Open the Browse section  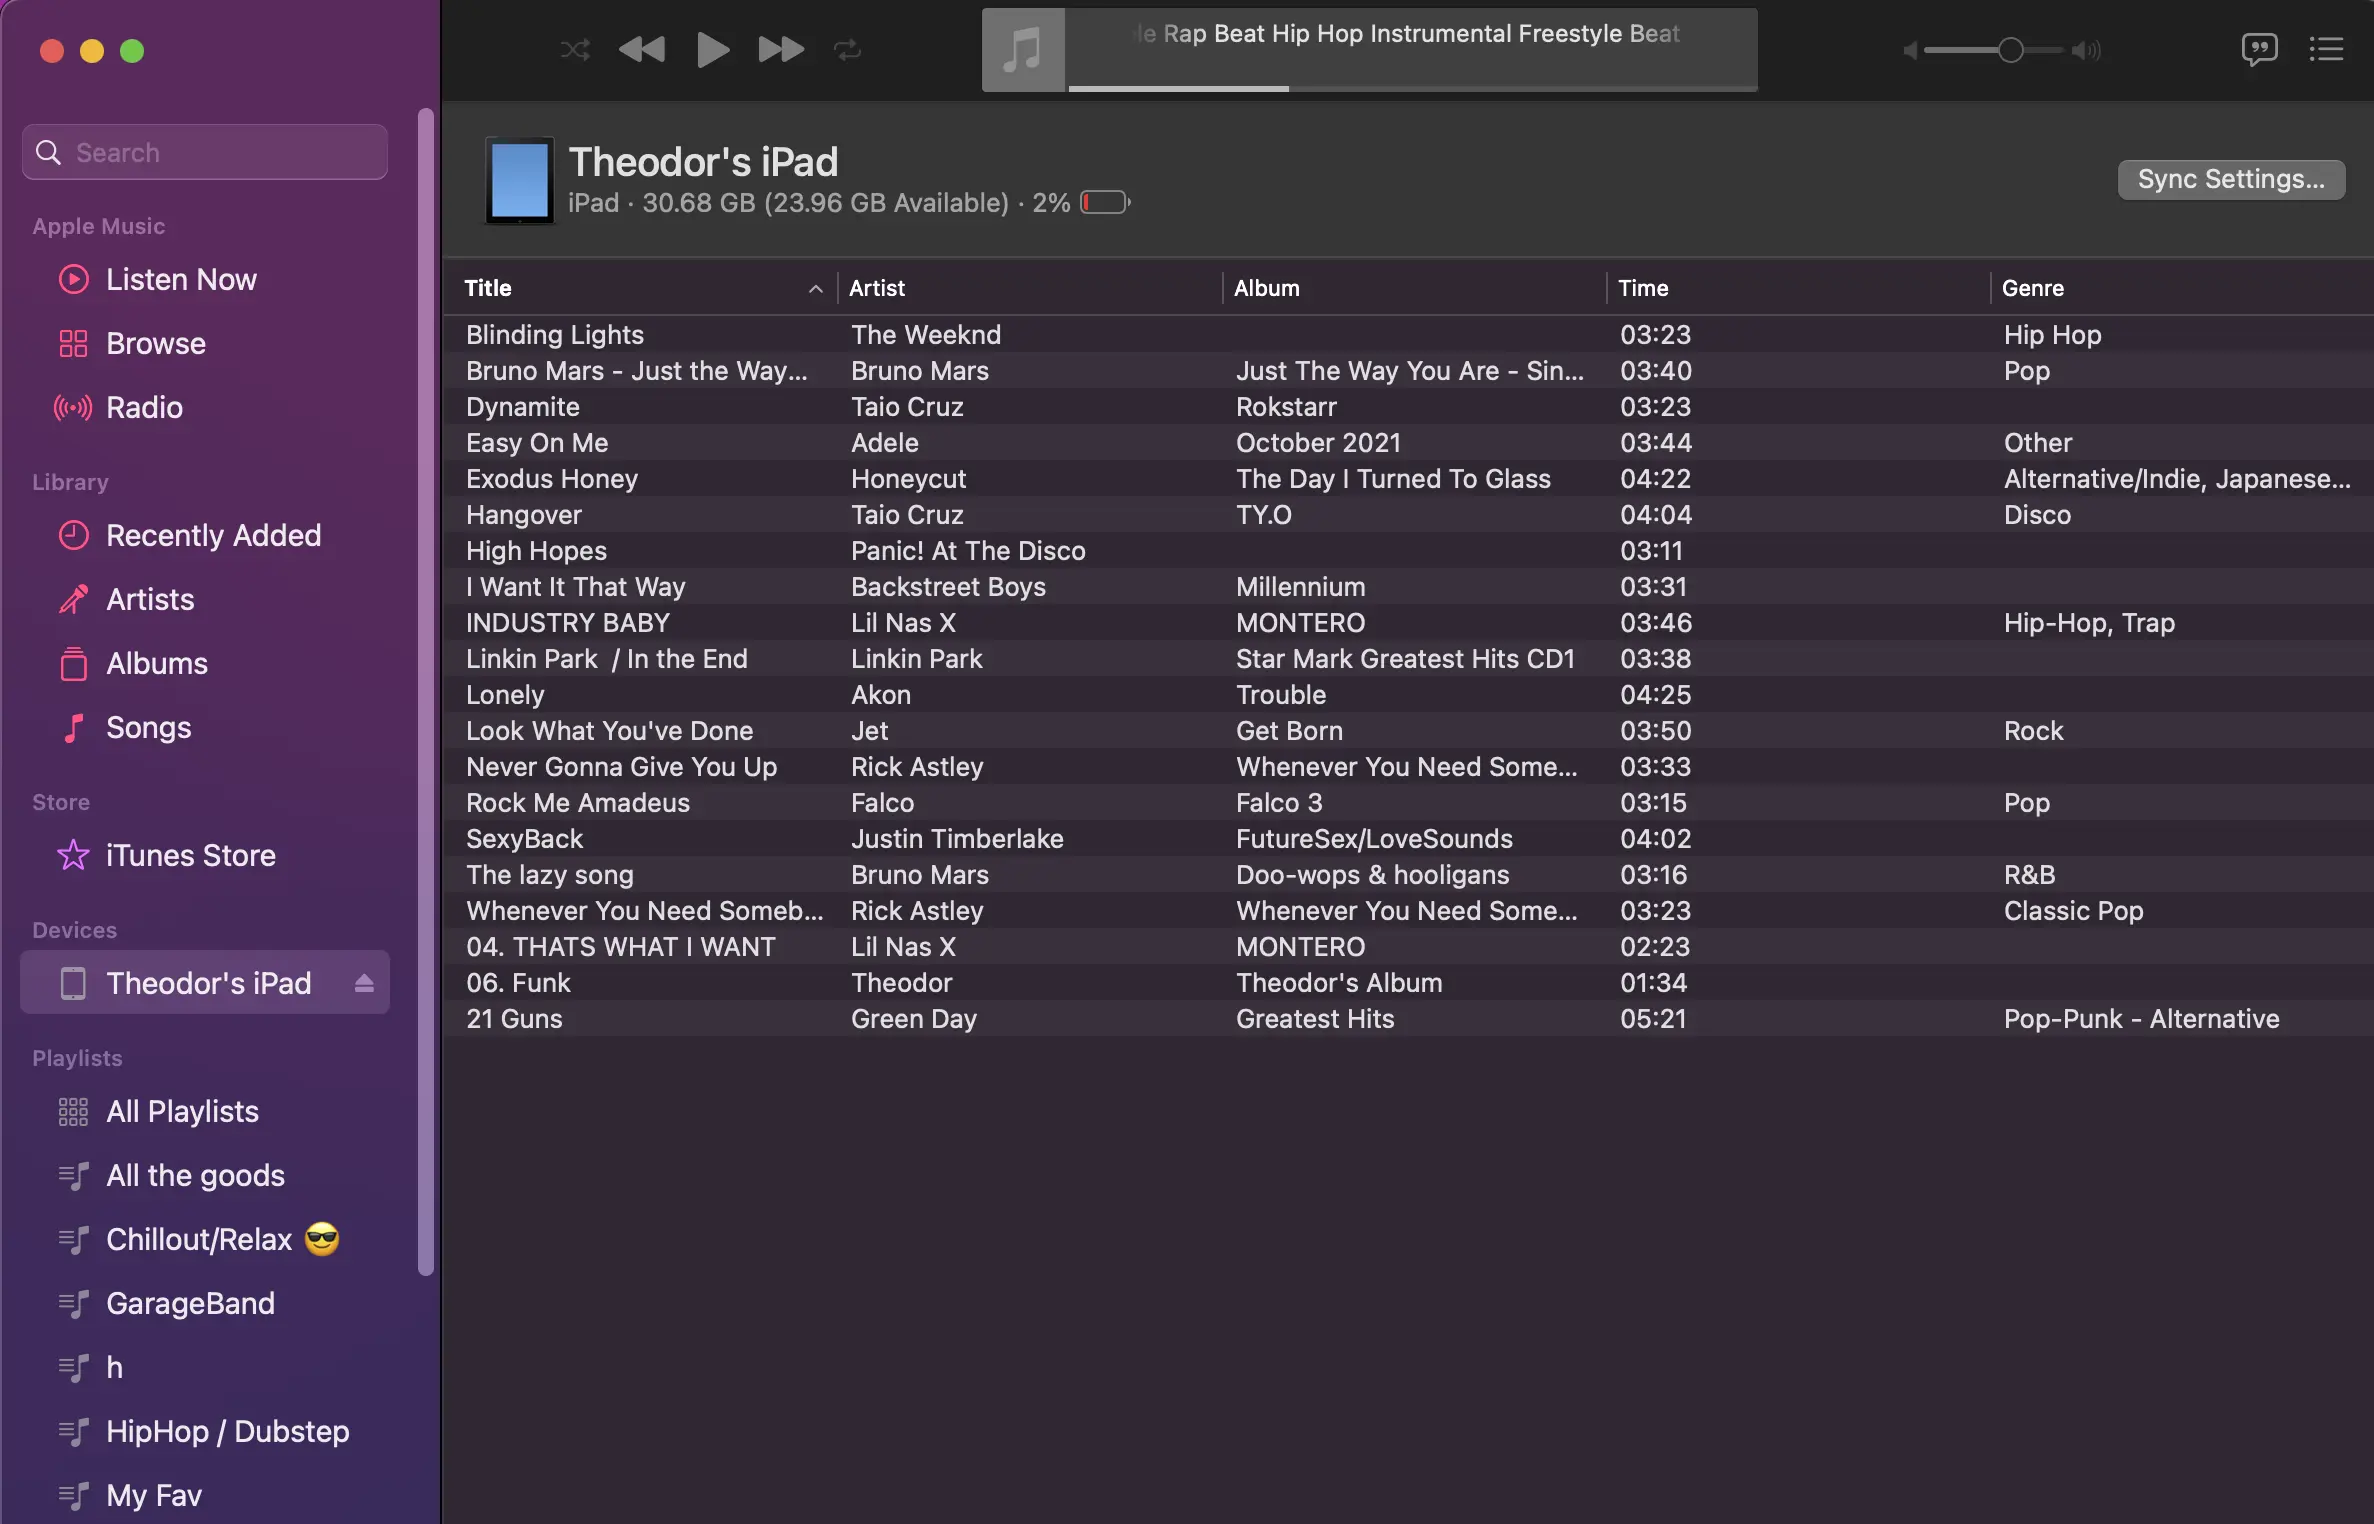click(205, 343)
